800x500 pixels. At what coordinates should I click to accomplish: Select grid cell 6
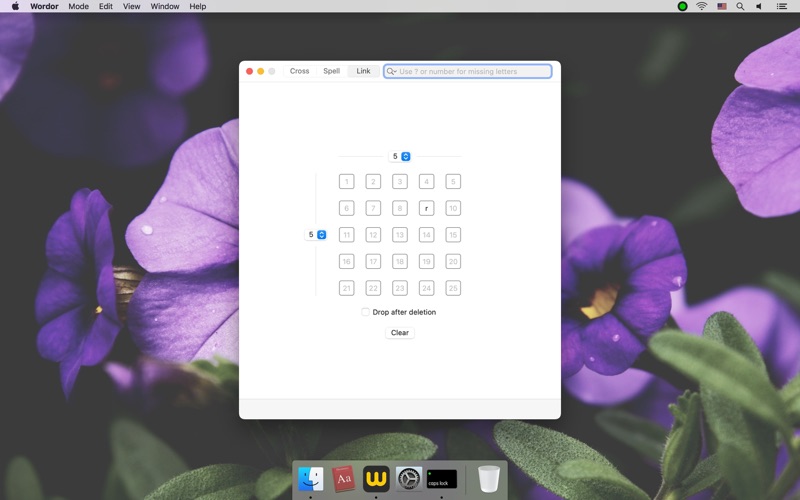[346, 208]
